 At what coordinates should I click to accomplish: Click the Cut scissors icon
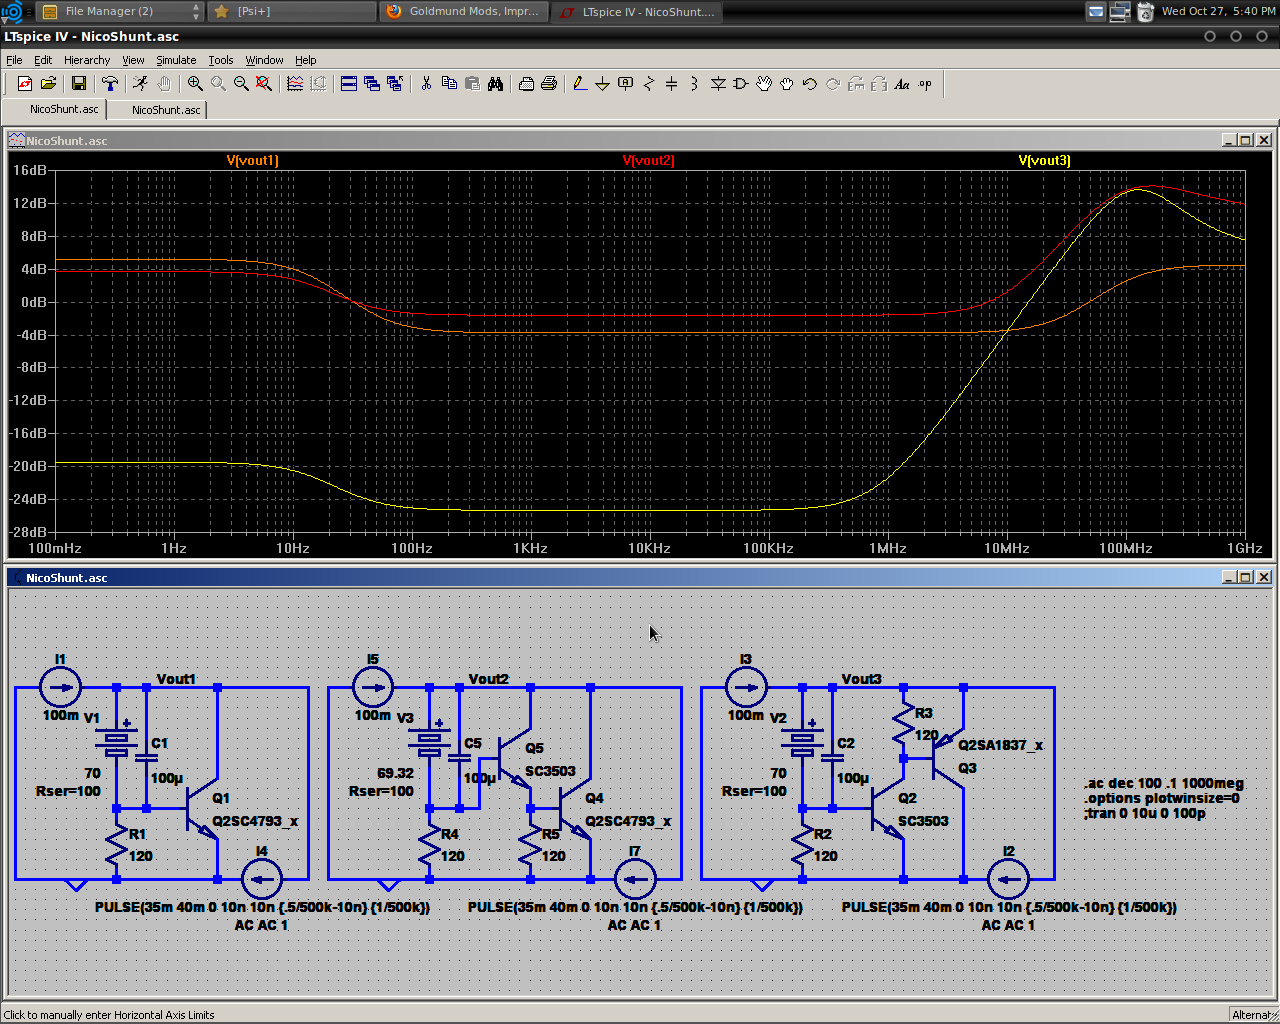click(x=426, y=84)
